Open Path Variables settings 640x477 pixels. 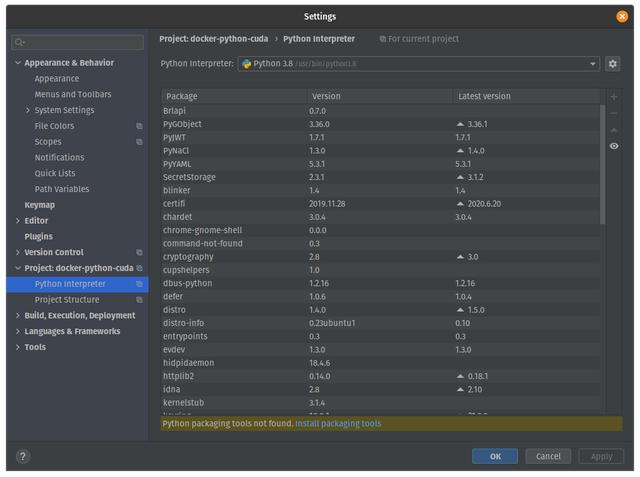[62, 189]
